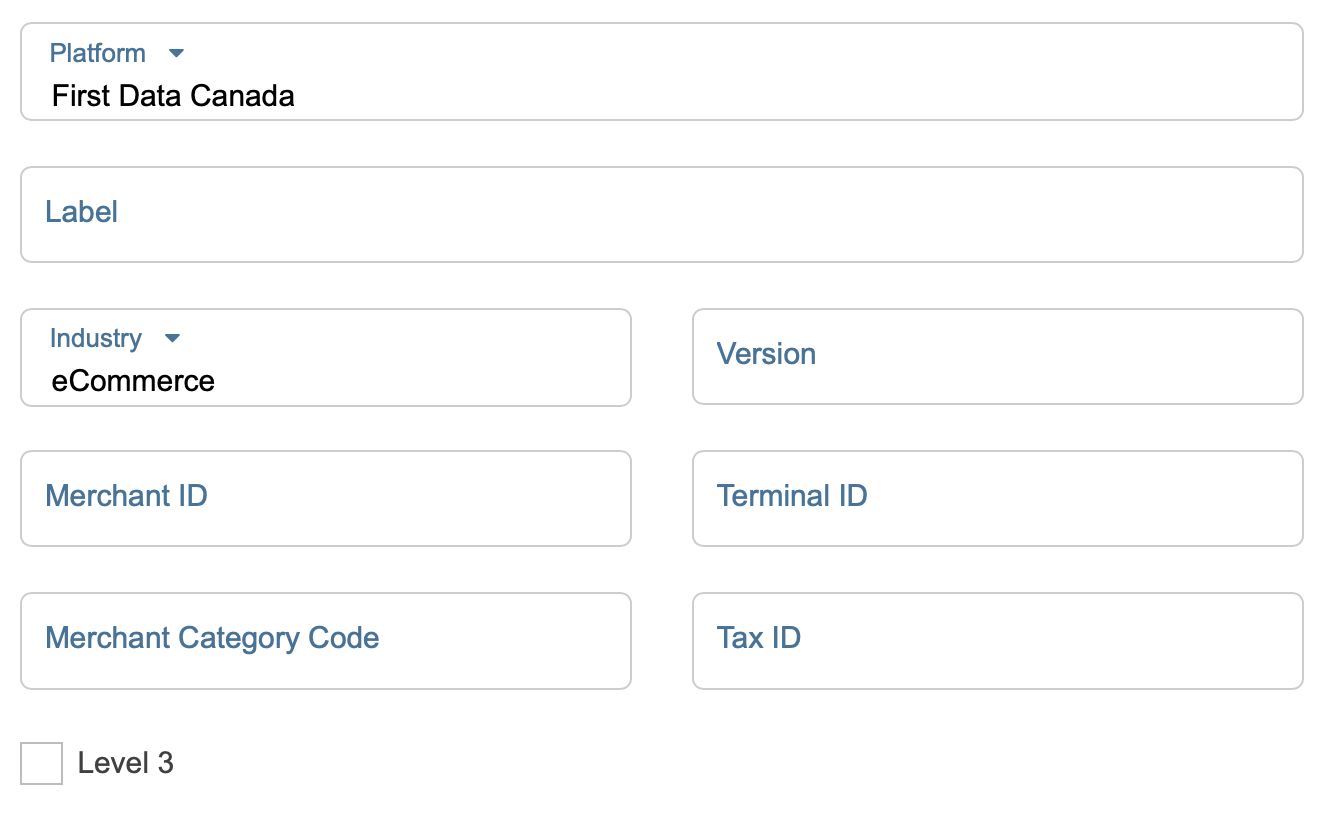
Task: Click the Platform caption text
Action: [98, 53]
